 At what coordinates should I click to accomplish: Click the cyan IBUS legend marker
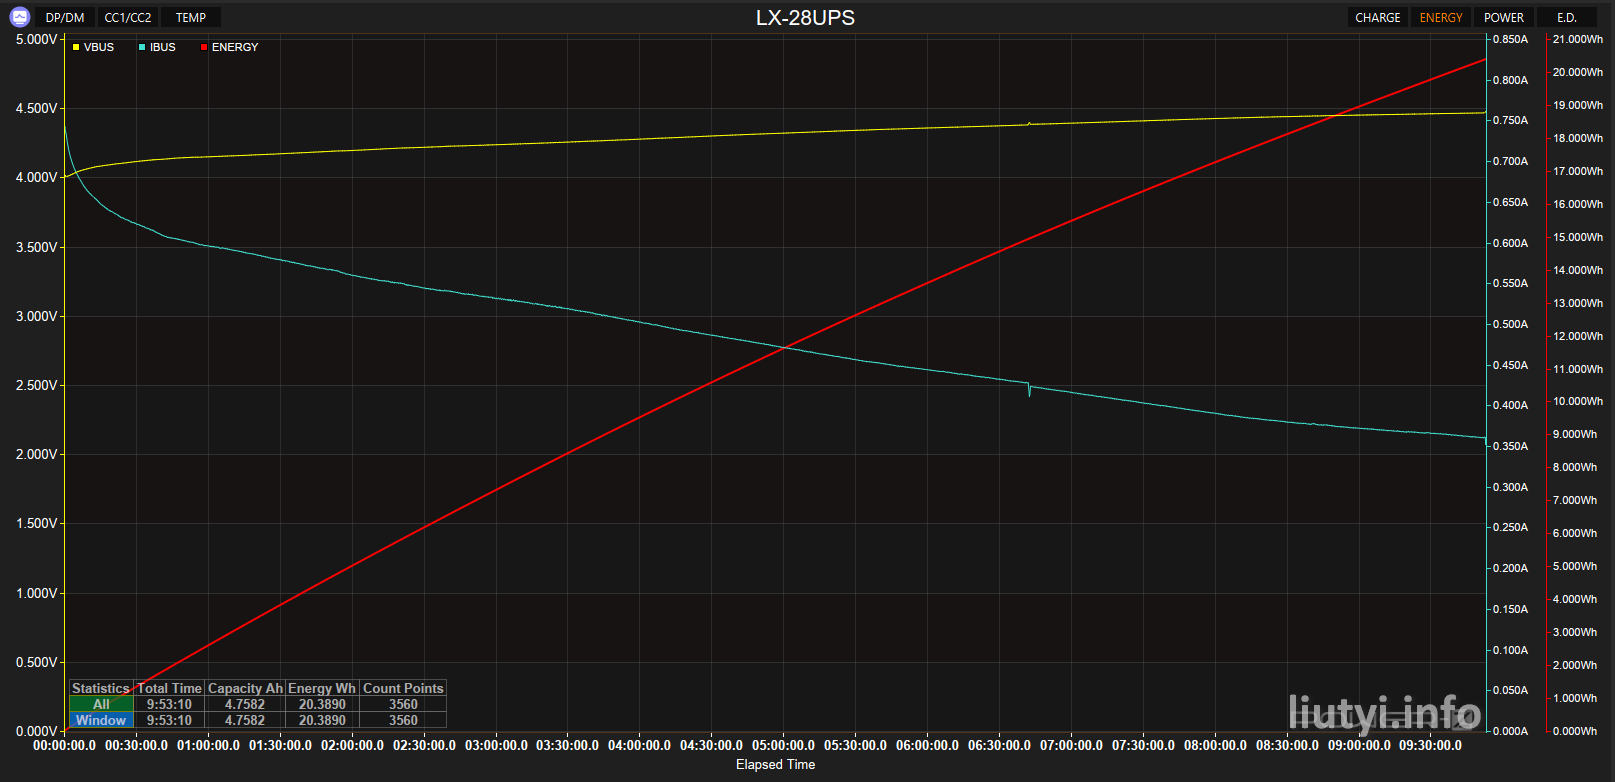coord(142,47)
